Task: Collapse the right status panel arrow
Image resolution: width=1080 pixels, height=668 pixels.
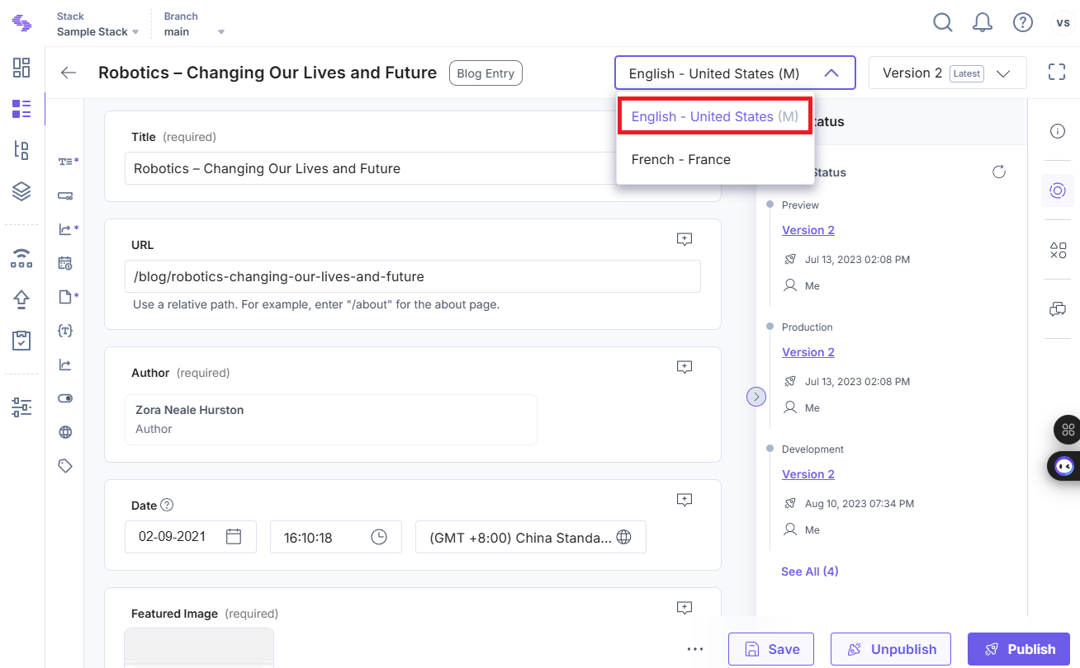Action: [756, 397]
